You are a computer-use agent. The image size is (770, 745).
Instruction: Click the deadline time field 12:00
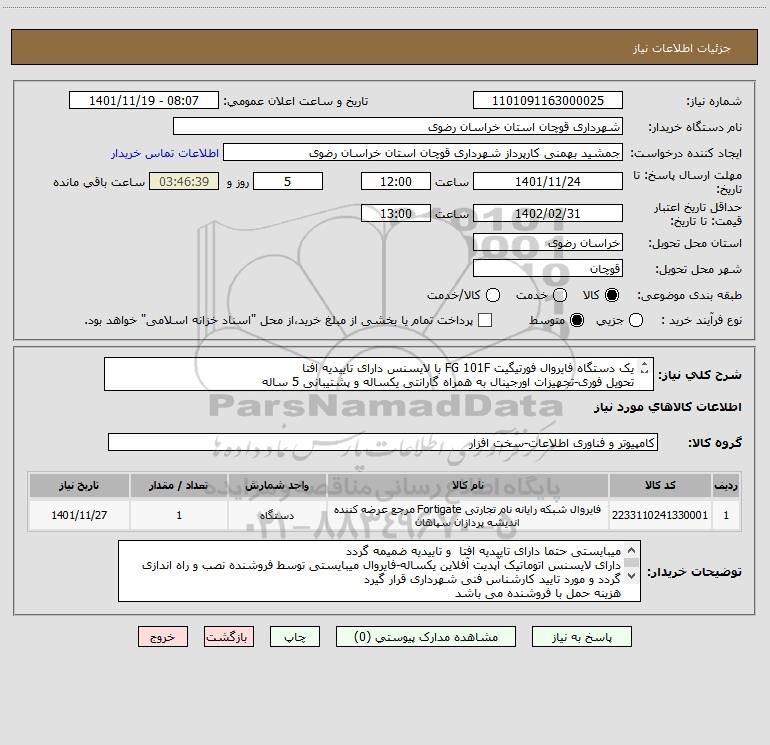point(396,181)
